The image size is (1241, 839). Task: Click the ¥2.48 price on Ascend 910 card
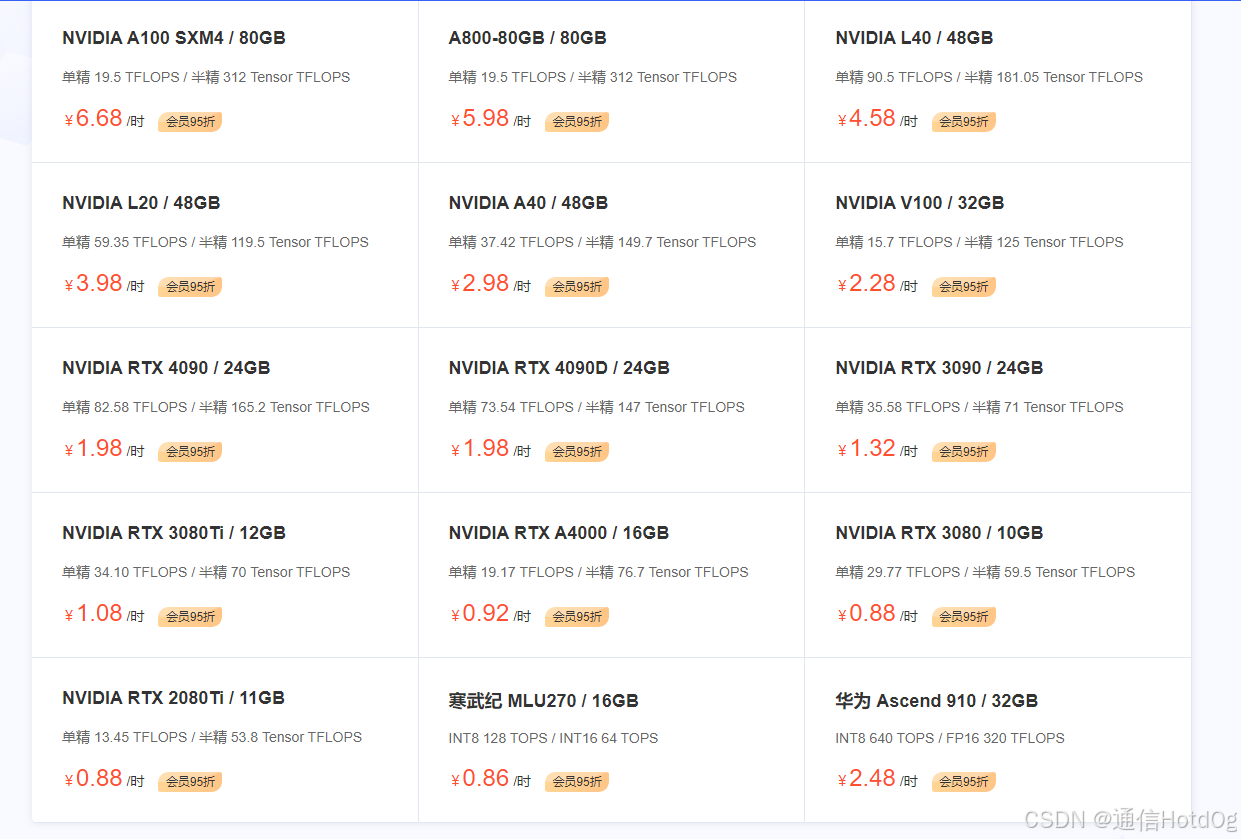pos(867,779)
